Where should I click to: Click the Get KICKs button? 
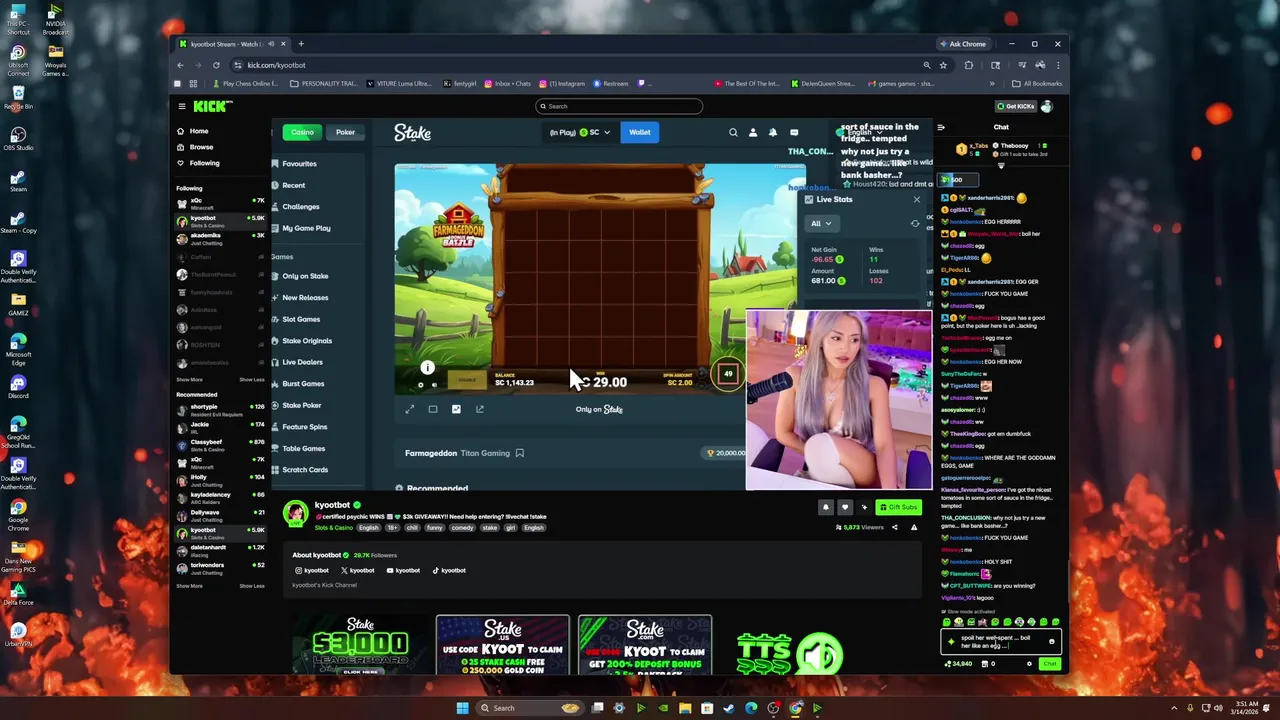[1016, 106]
